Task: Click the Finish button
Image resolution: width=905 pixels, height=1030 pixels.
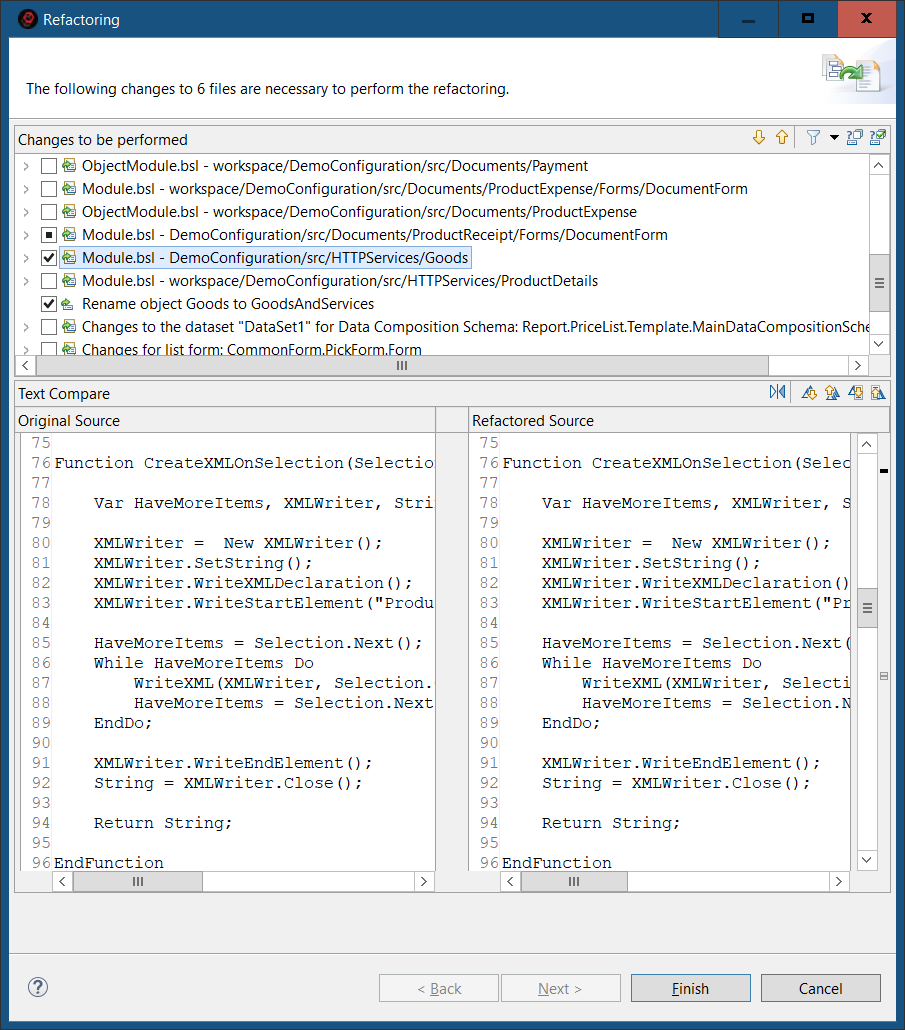Action: (x=690, y=988)
